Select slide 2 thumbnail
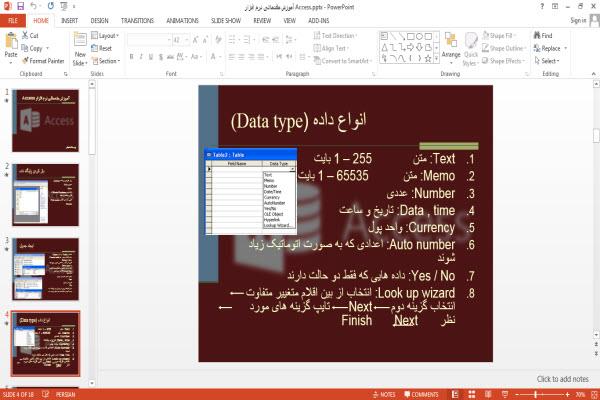The width and height of the screenshot is (600, 400). pos(46,195)
